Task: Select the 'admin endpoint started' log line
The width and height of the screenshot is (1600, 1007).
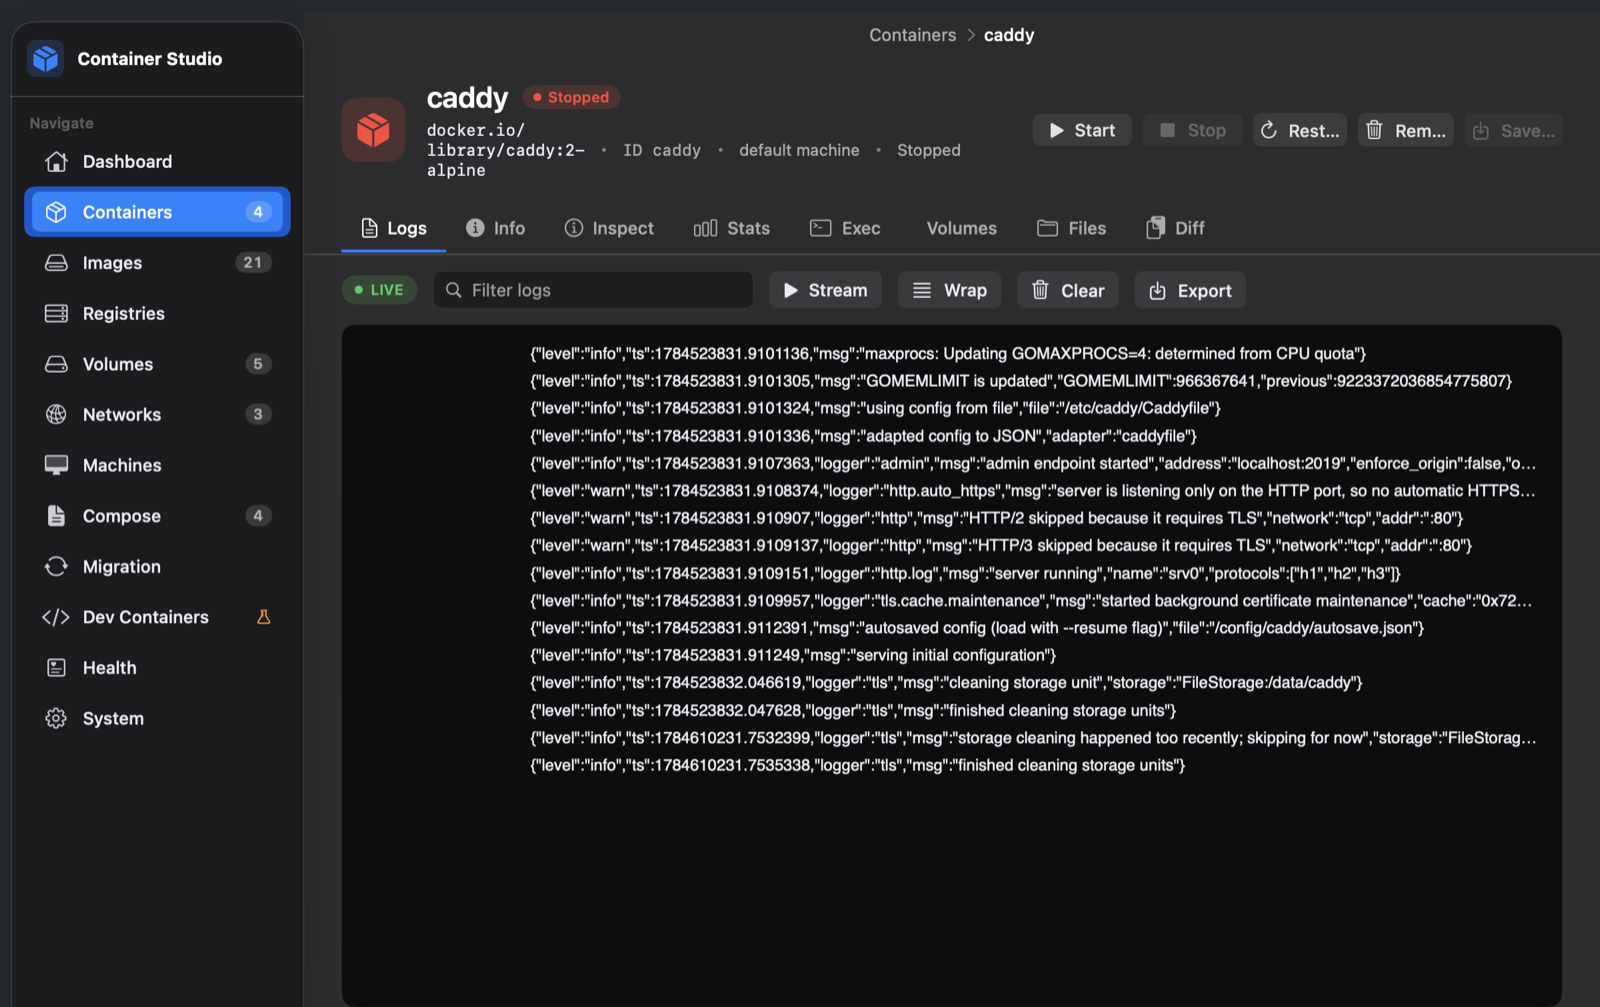Action: click(x=1033, y=463)
